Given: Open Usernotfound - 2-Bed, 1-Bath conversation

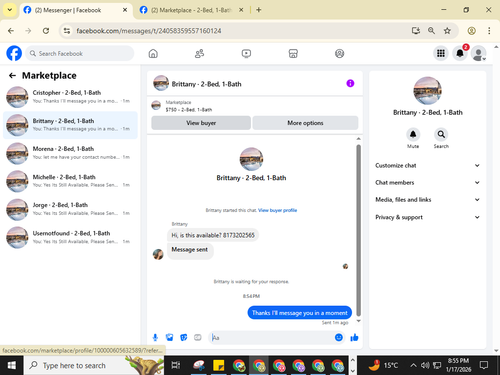Looking at the screenshot, I should pos(70,237).
